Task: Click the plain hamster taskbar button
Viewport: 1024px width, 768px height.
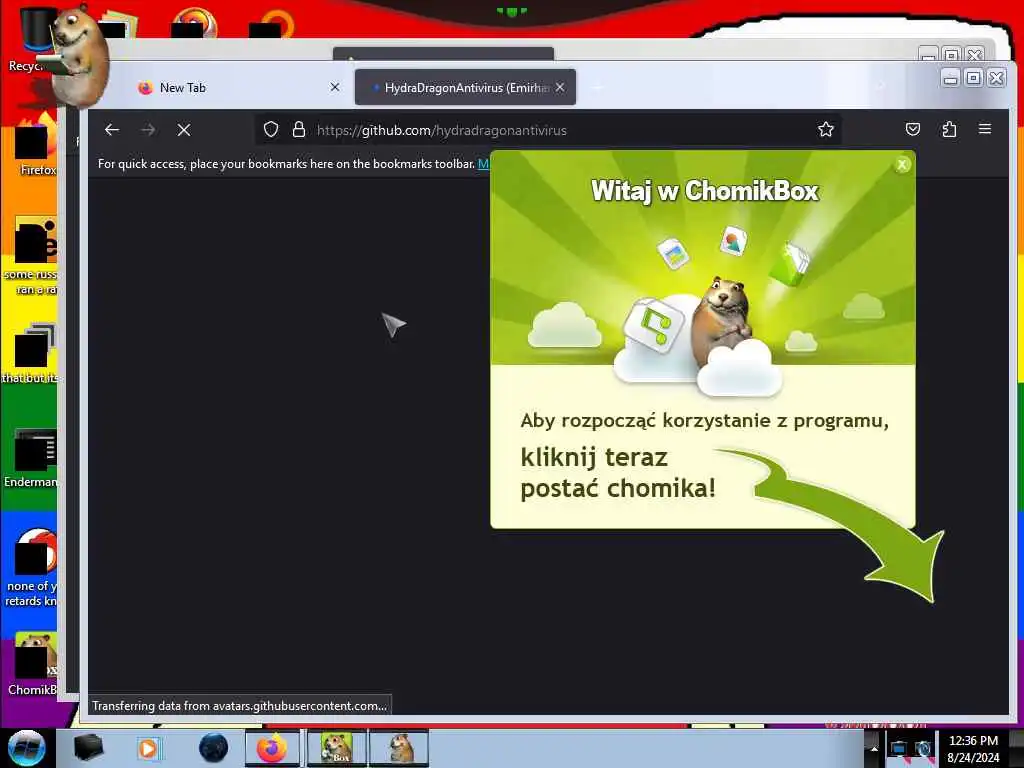Action: [x=399, y=748]
